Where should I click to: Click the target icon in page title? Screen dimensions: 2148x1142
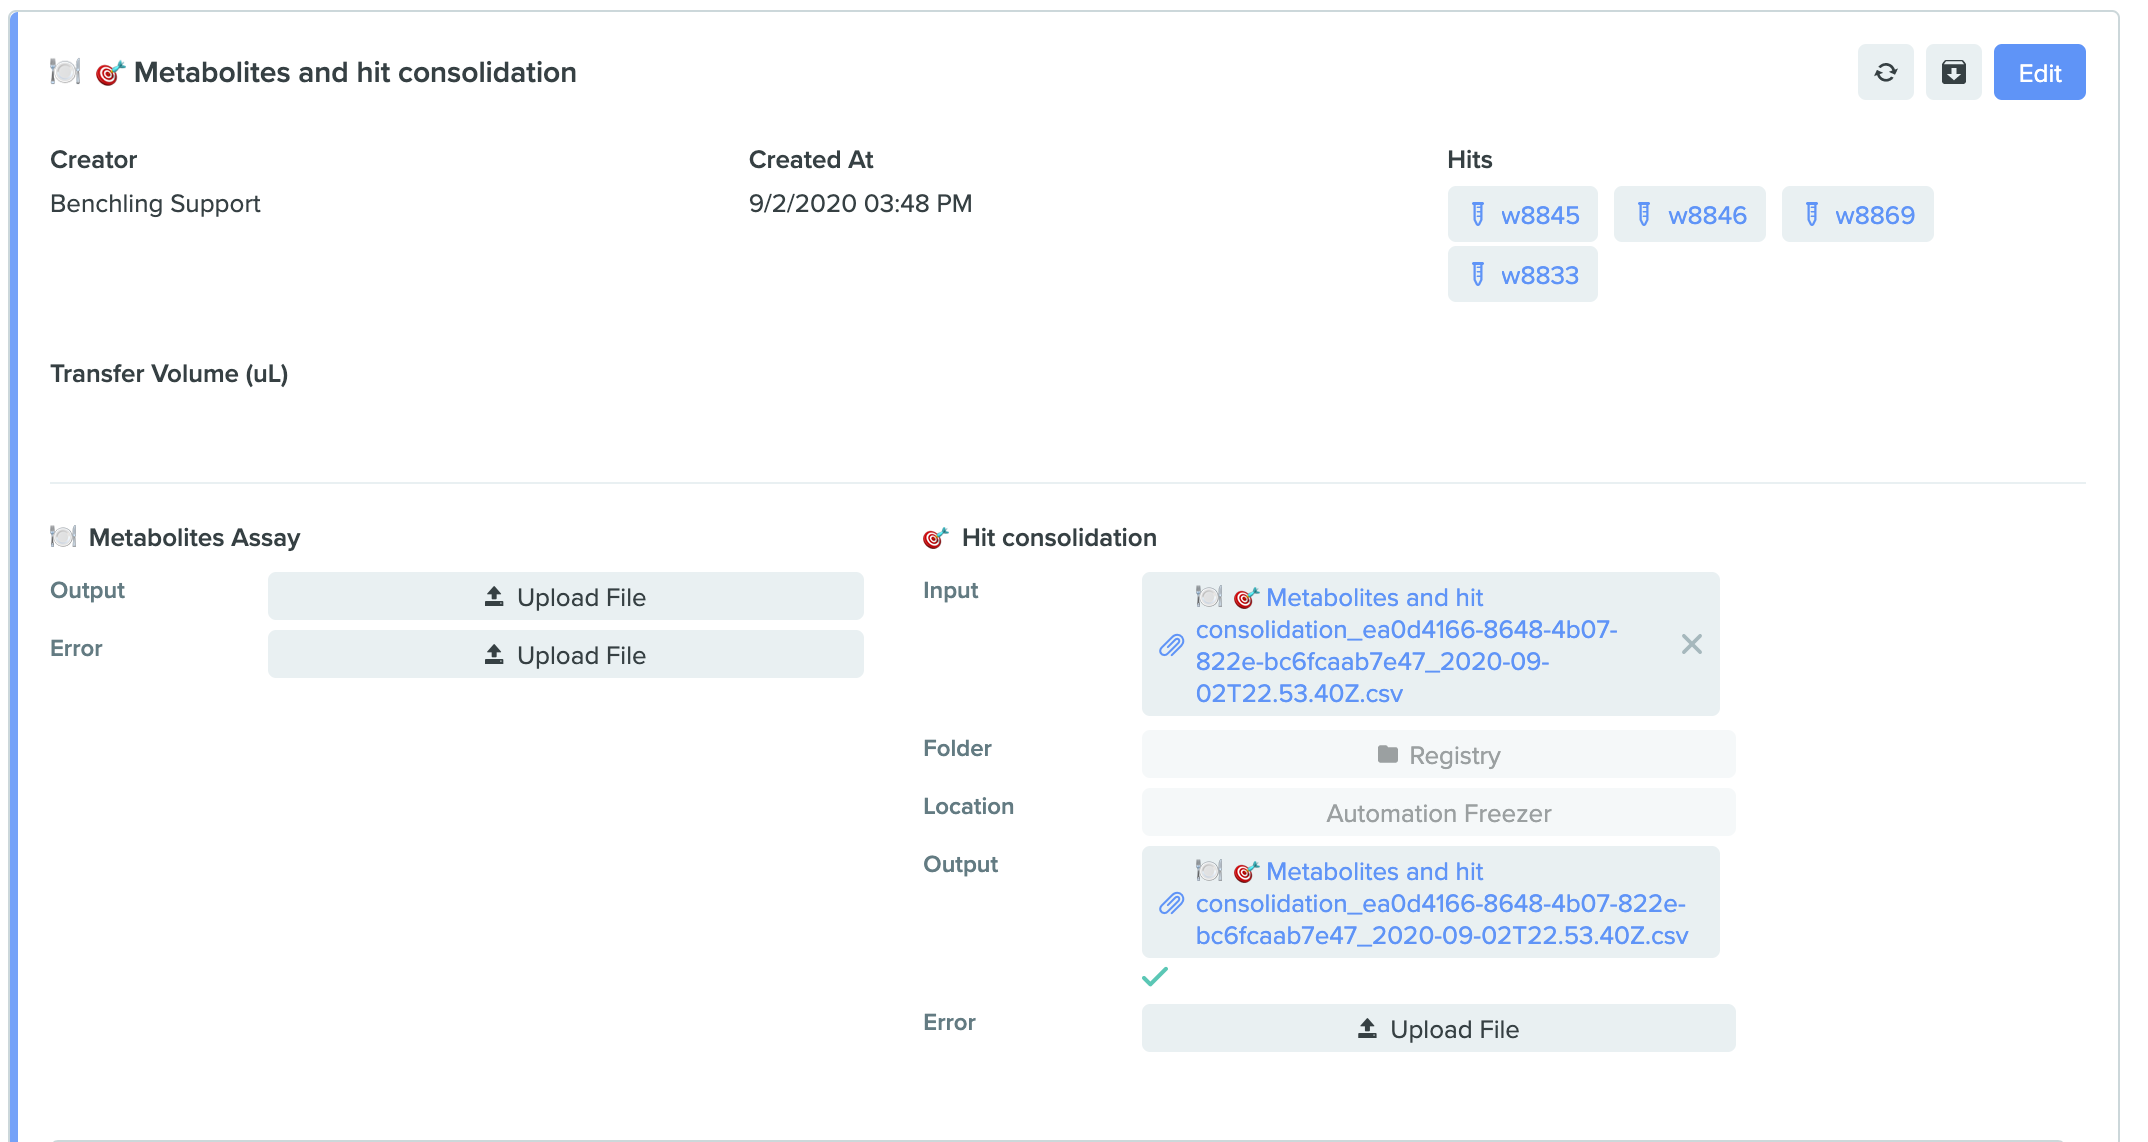coord(109,73)
